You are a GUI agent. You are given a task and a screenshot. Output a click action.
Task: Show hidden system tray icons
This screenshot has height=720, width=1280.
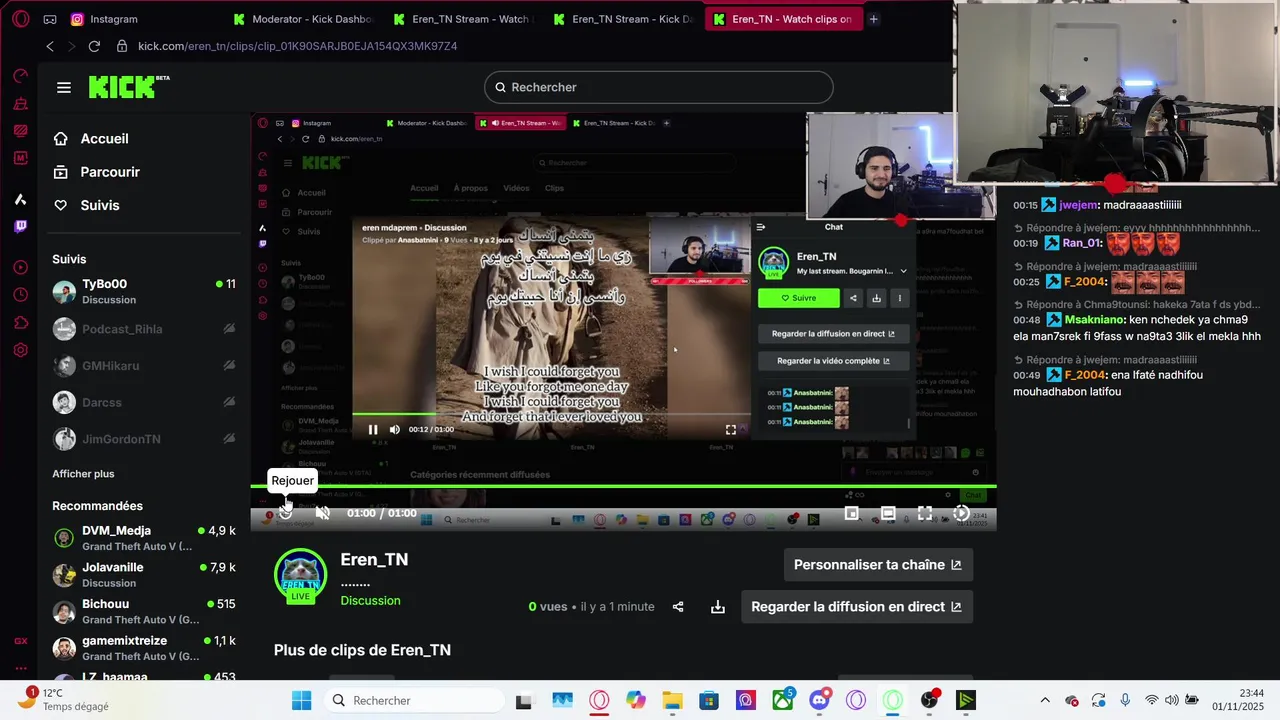[1045, 700]
